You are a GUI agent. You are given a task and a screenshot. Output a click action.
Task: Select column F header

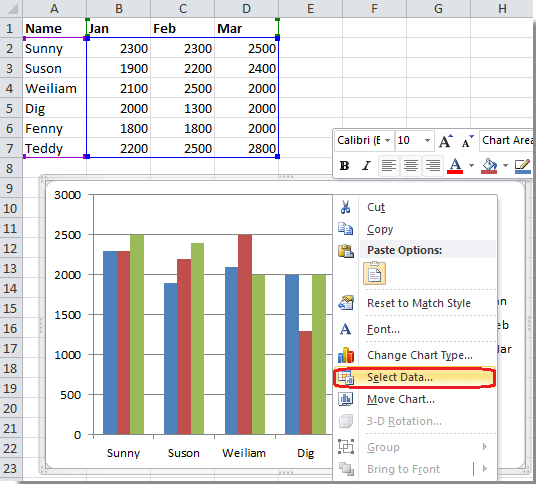[374, 8]
